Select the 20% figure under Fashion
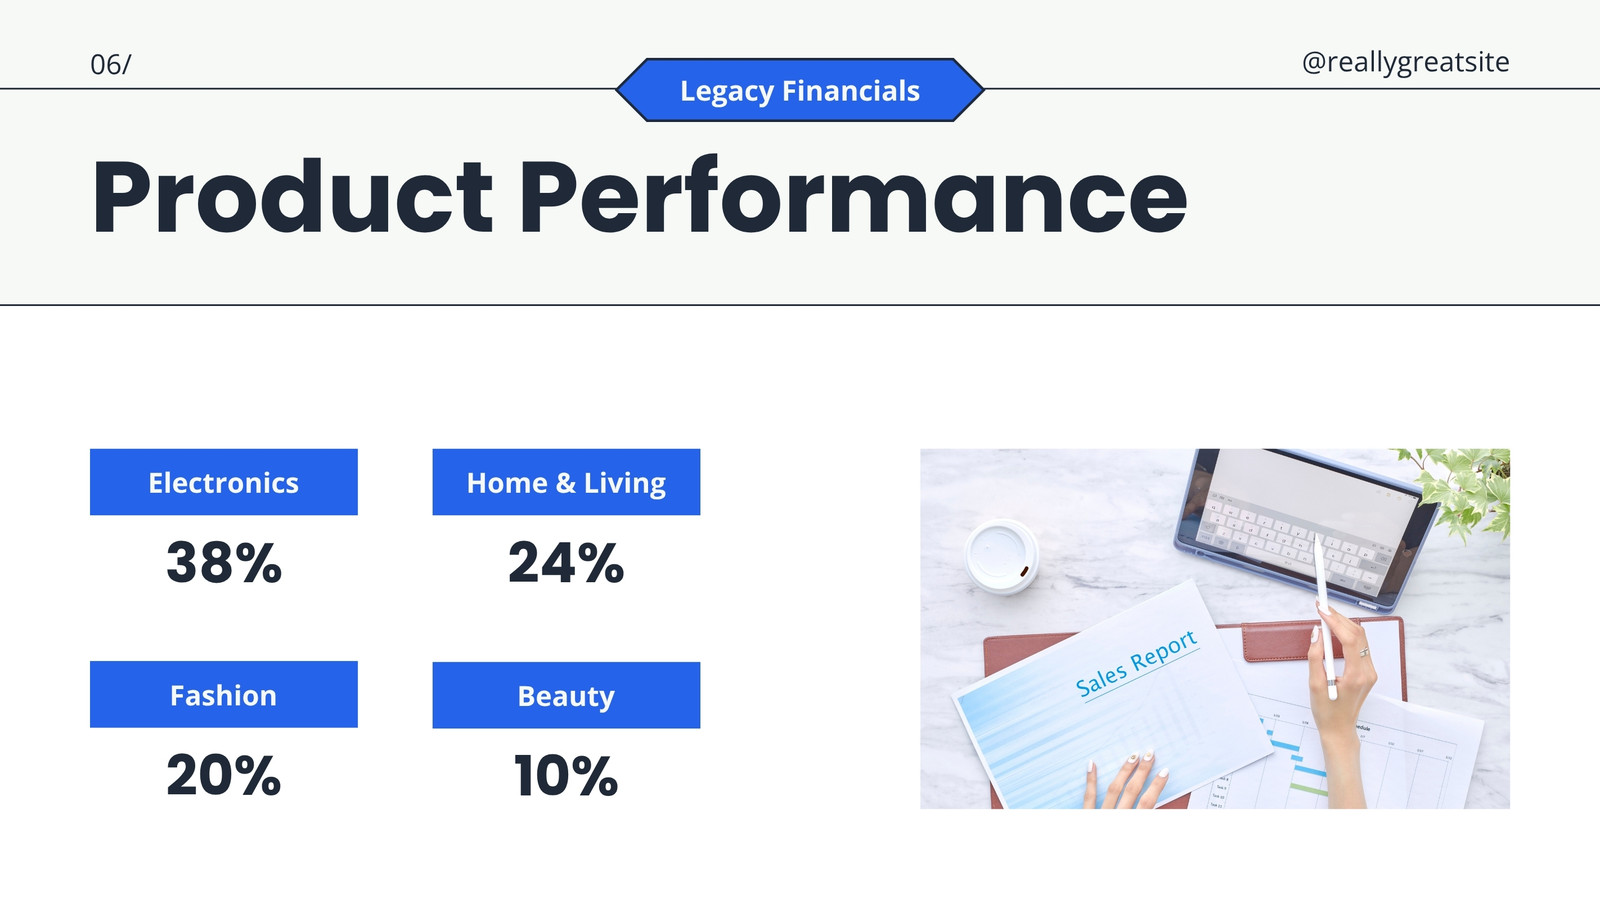1600x900 pixels. (224, 775)
